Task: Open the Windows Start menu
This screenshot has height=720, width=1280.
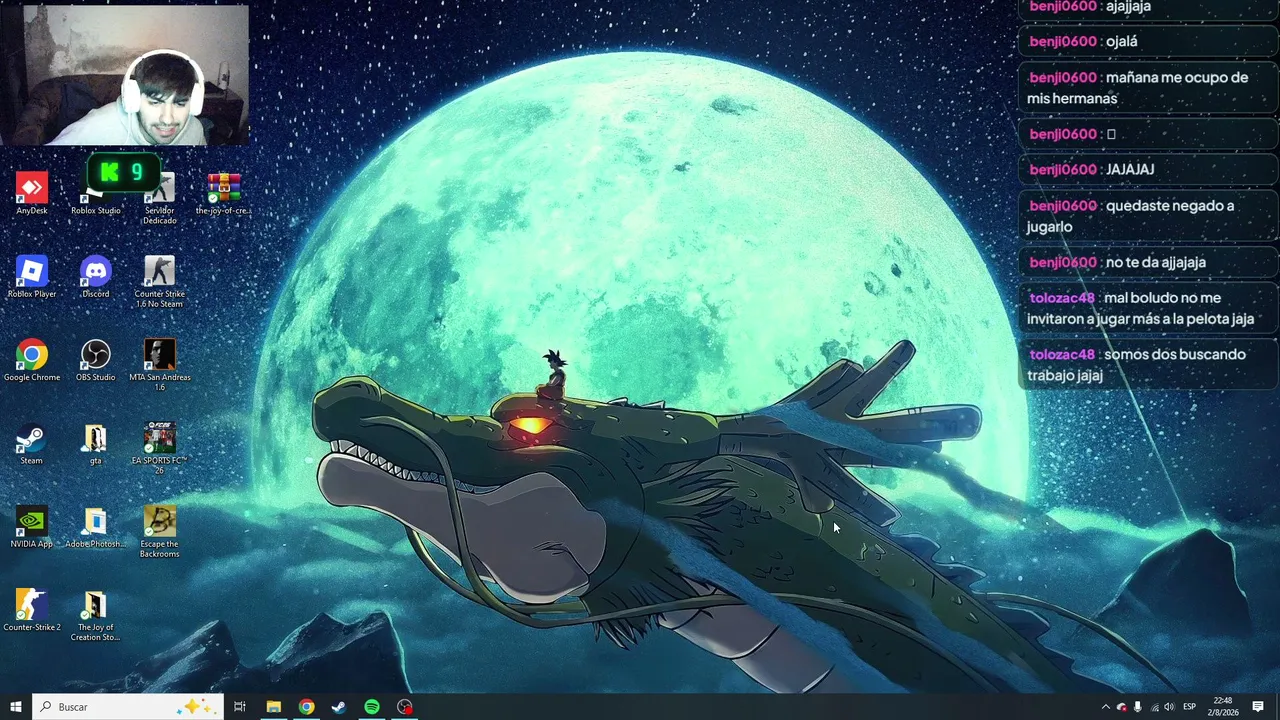Action: (16, 707)
